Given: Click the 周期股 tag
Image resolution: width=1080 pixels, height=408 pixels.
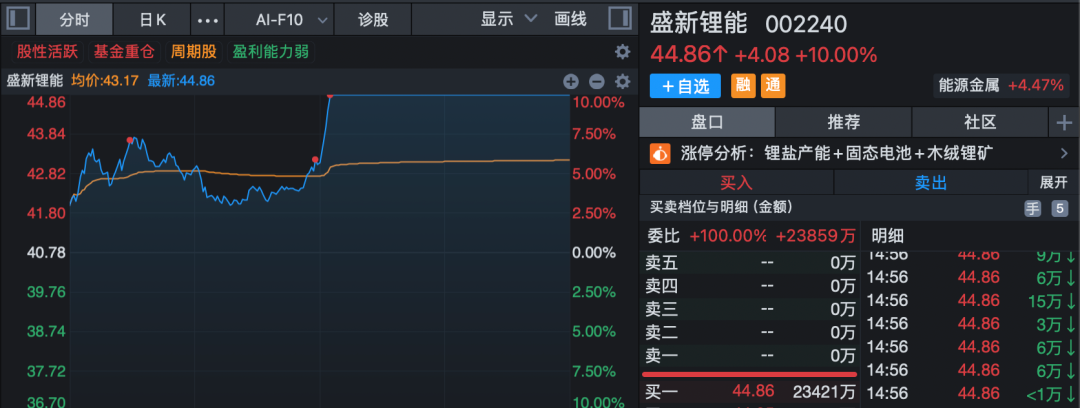Looking at the screenshot, I should [x=194, y=52].
